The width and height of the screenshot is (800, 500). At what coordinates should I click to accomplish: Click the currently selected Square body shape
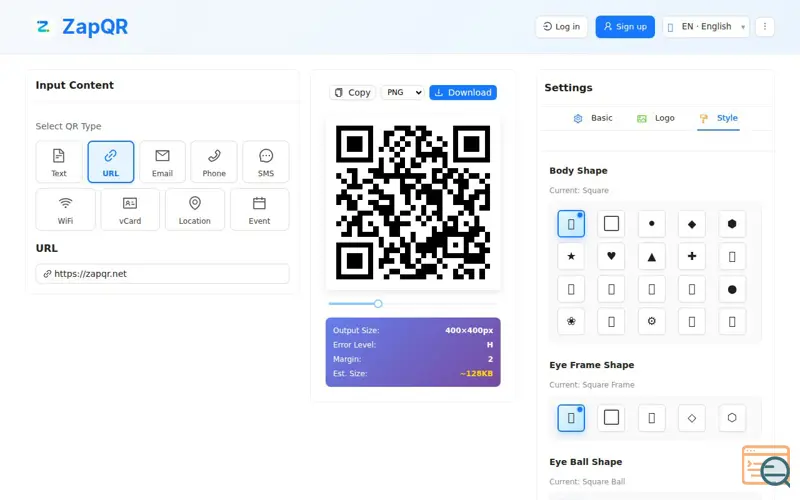click(x=571, y=223)
